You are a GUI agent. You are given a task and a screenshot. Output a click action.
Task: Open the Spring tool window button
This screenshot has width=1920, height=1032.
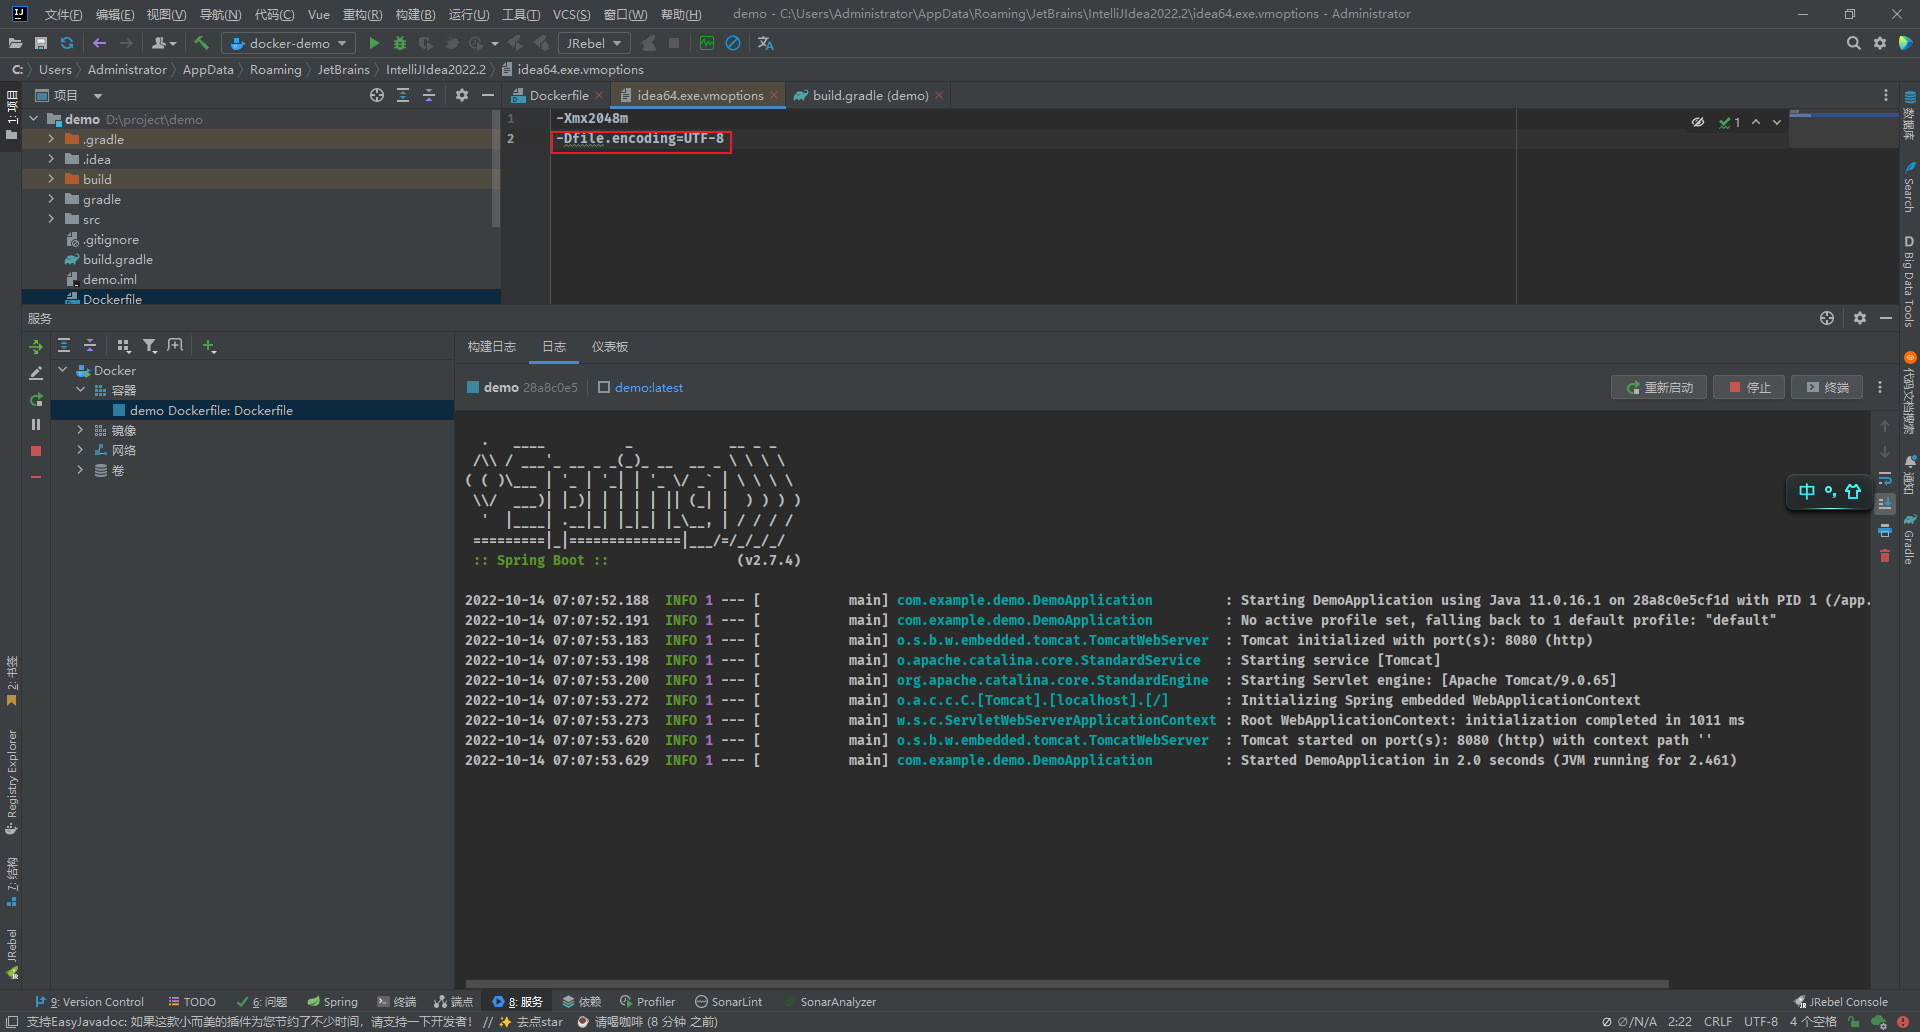point(332,1001)
